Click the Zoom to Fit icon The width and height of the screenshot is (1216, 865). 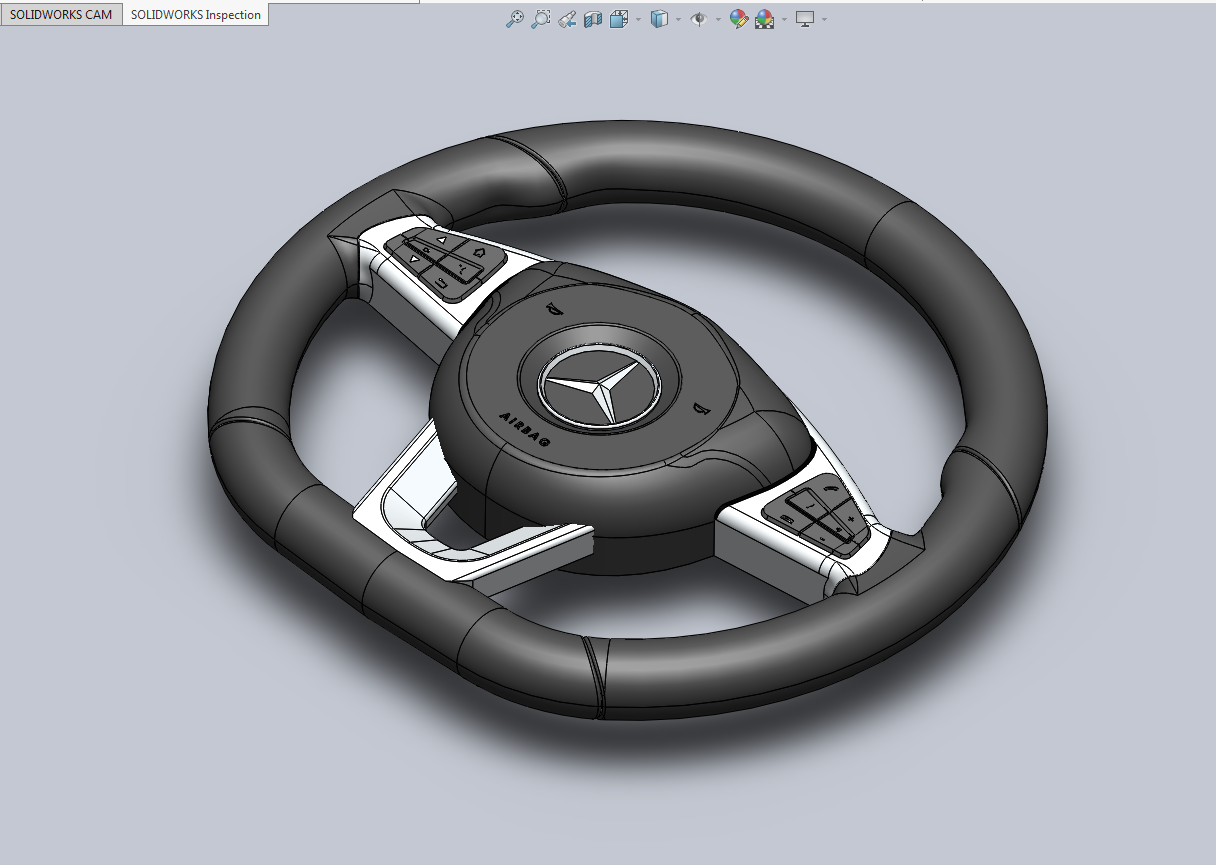[x=515, y=18]
